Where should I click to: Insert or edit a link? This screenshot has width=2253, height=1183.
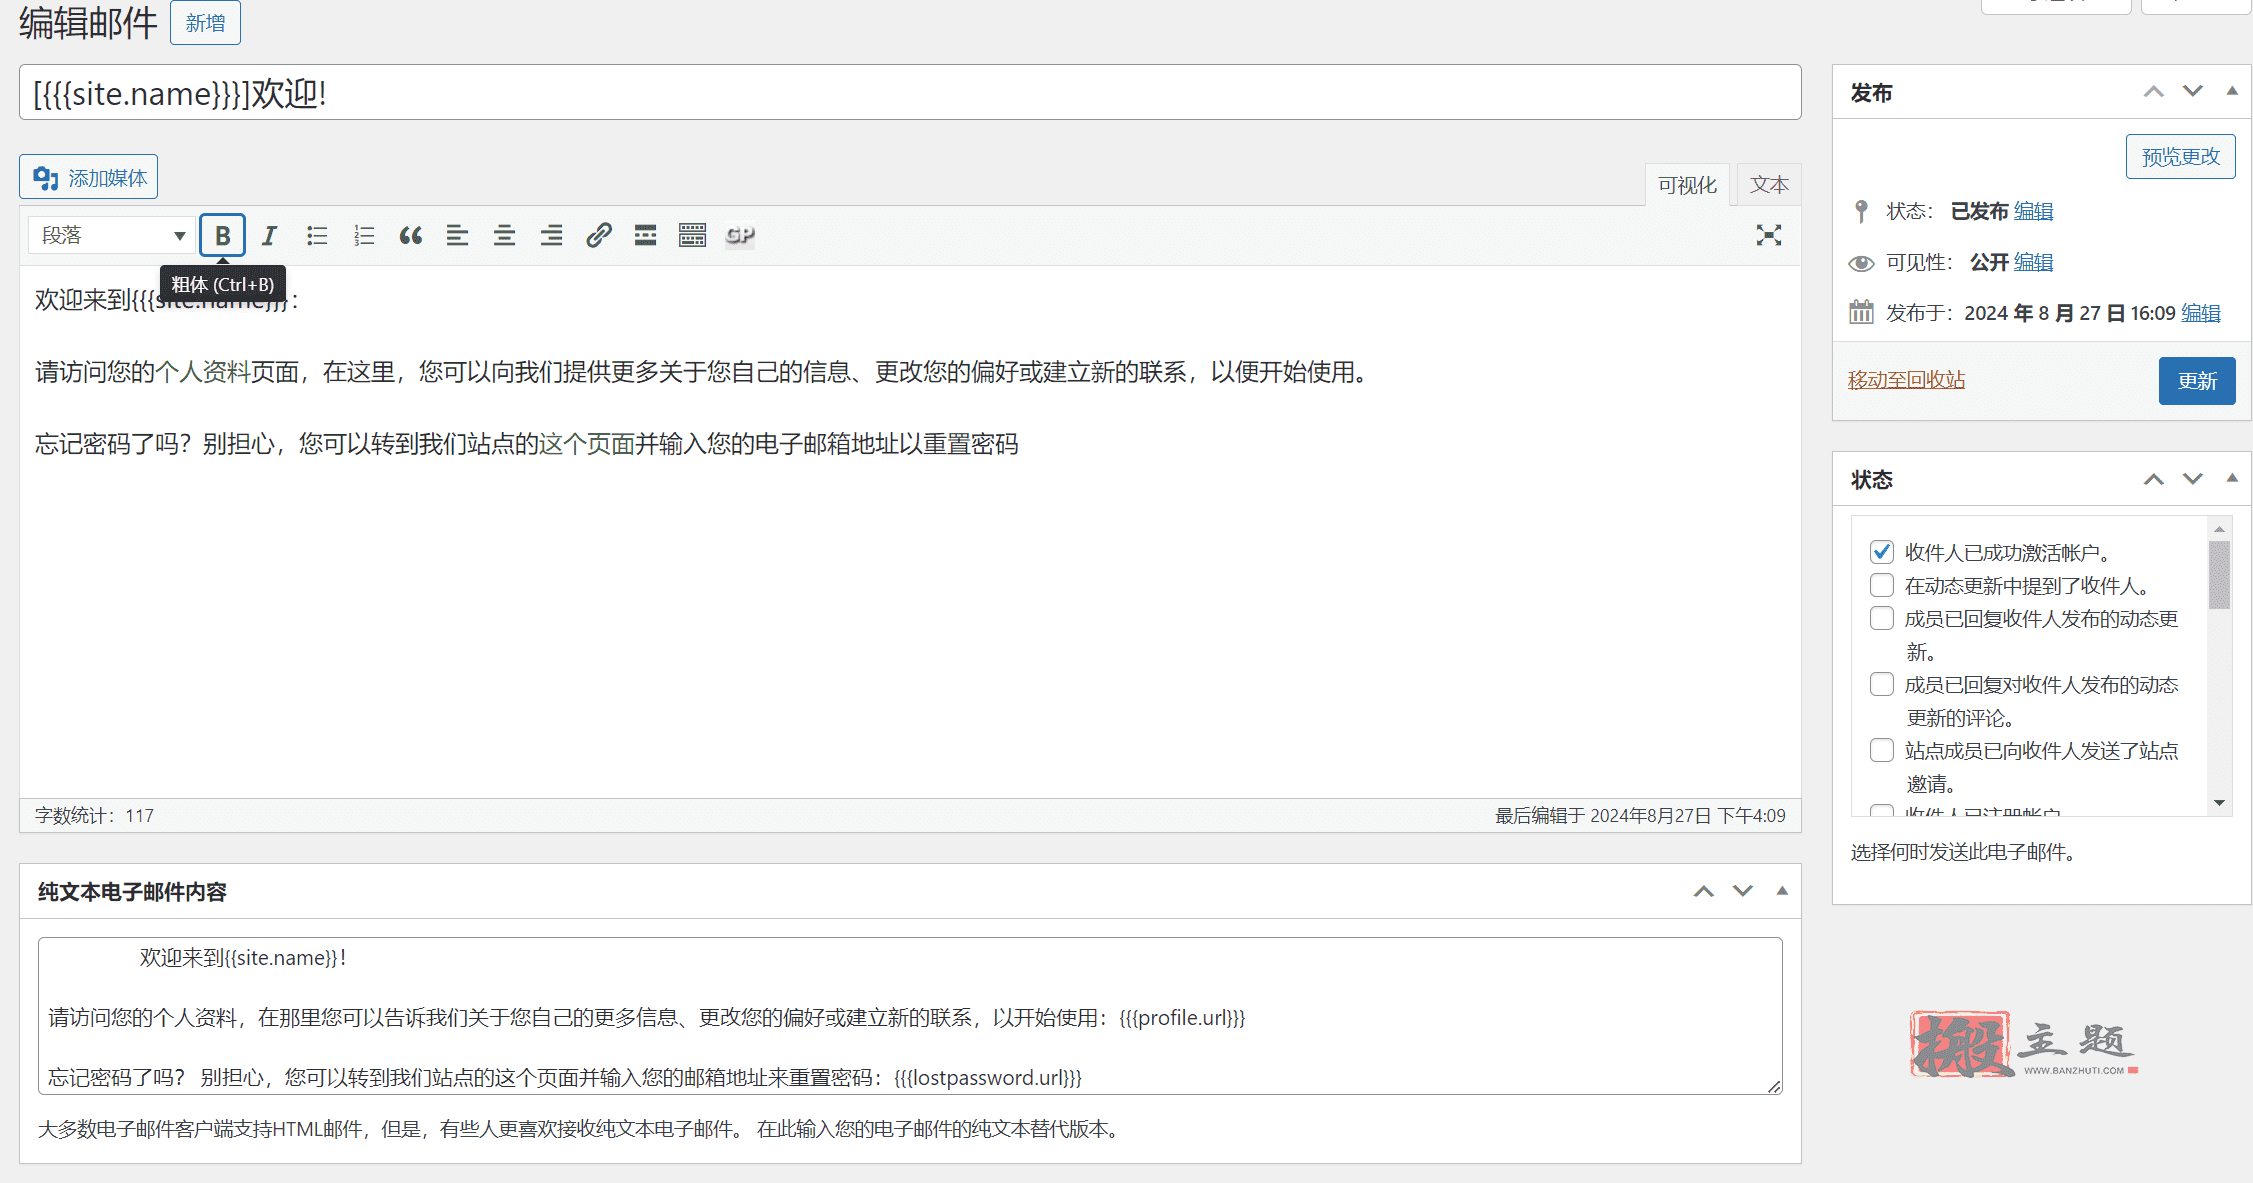pyautogui.click(x=598, y=235)
